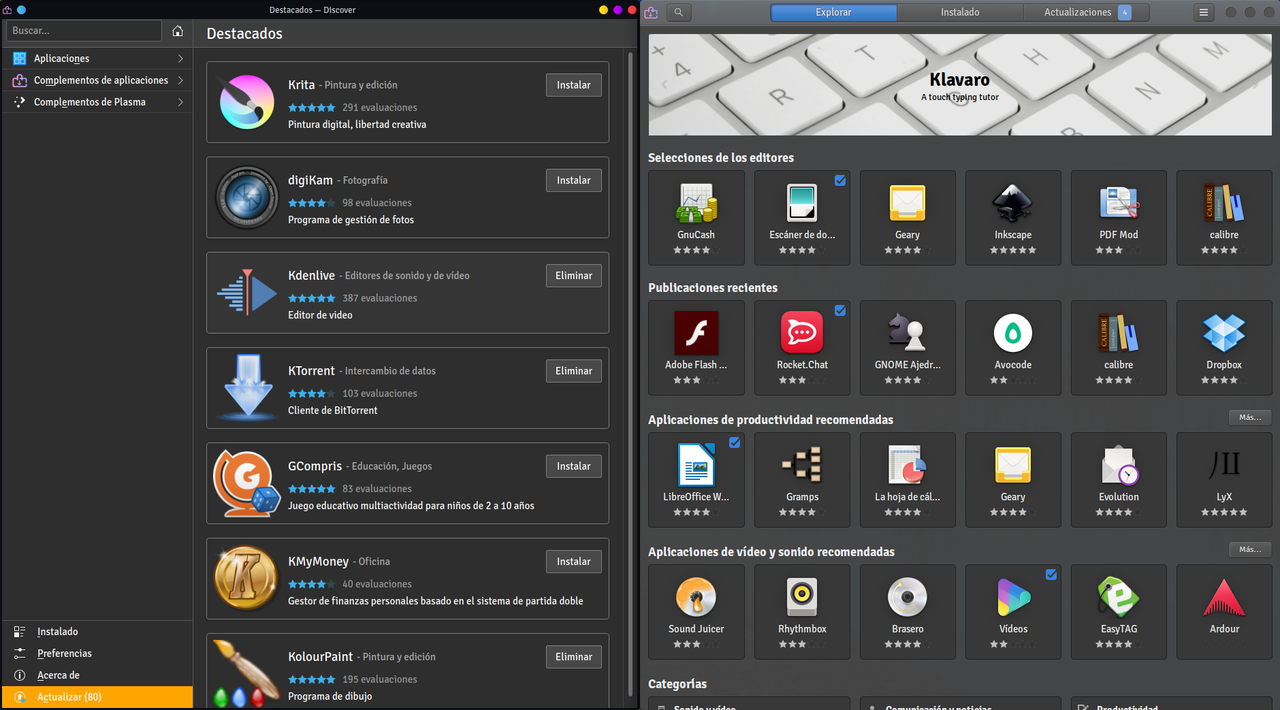Open the Krita app icon

coord(246,102)
